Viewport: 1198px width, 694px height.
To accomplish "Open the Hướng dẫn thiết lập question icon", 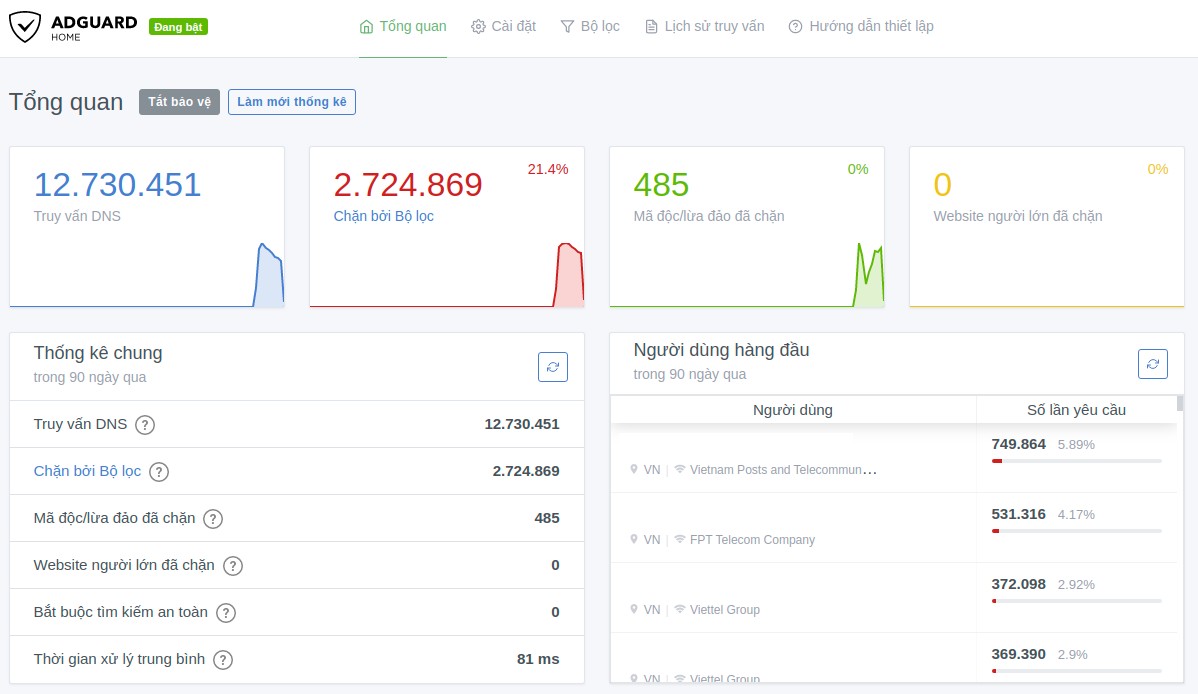I will (x=795, y=26).
